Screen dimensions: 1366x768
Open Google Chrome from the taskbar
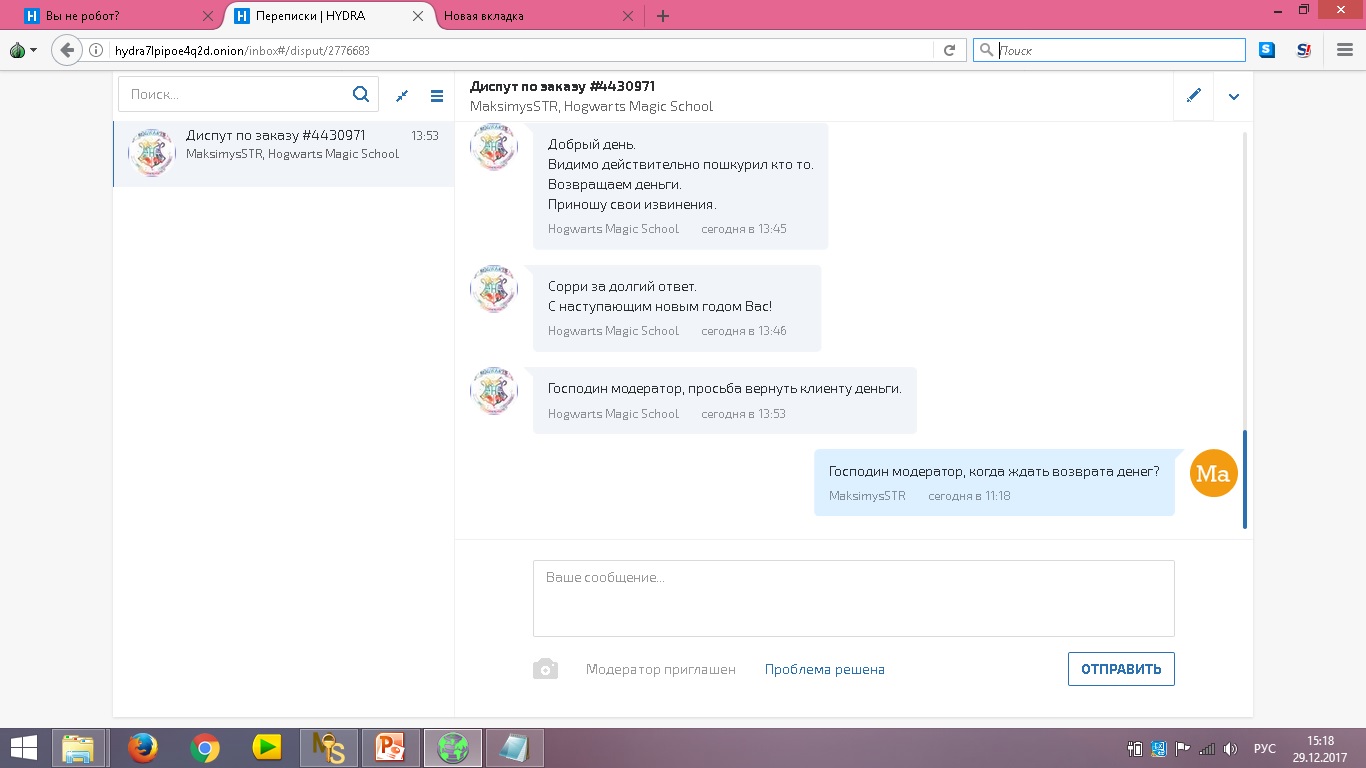(x=205, y=748)
